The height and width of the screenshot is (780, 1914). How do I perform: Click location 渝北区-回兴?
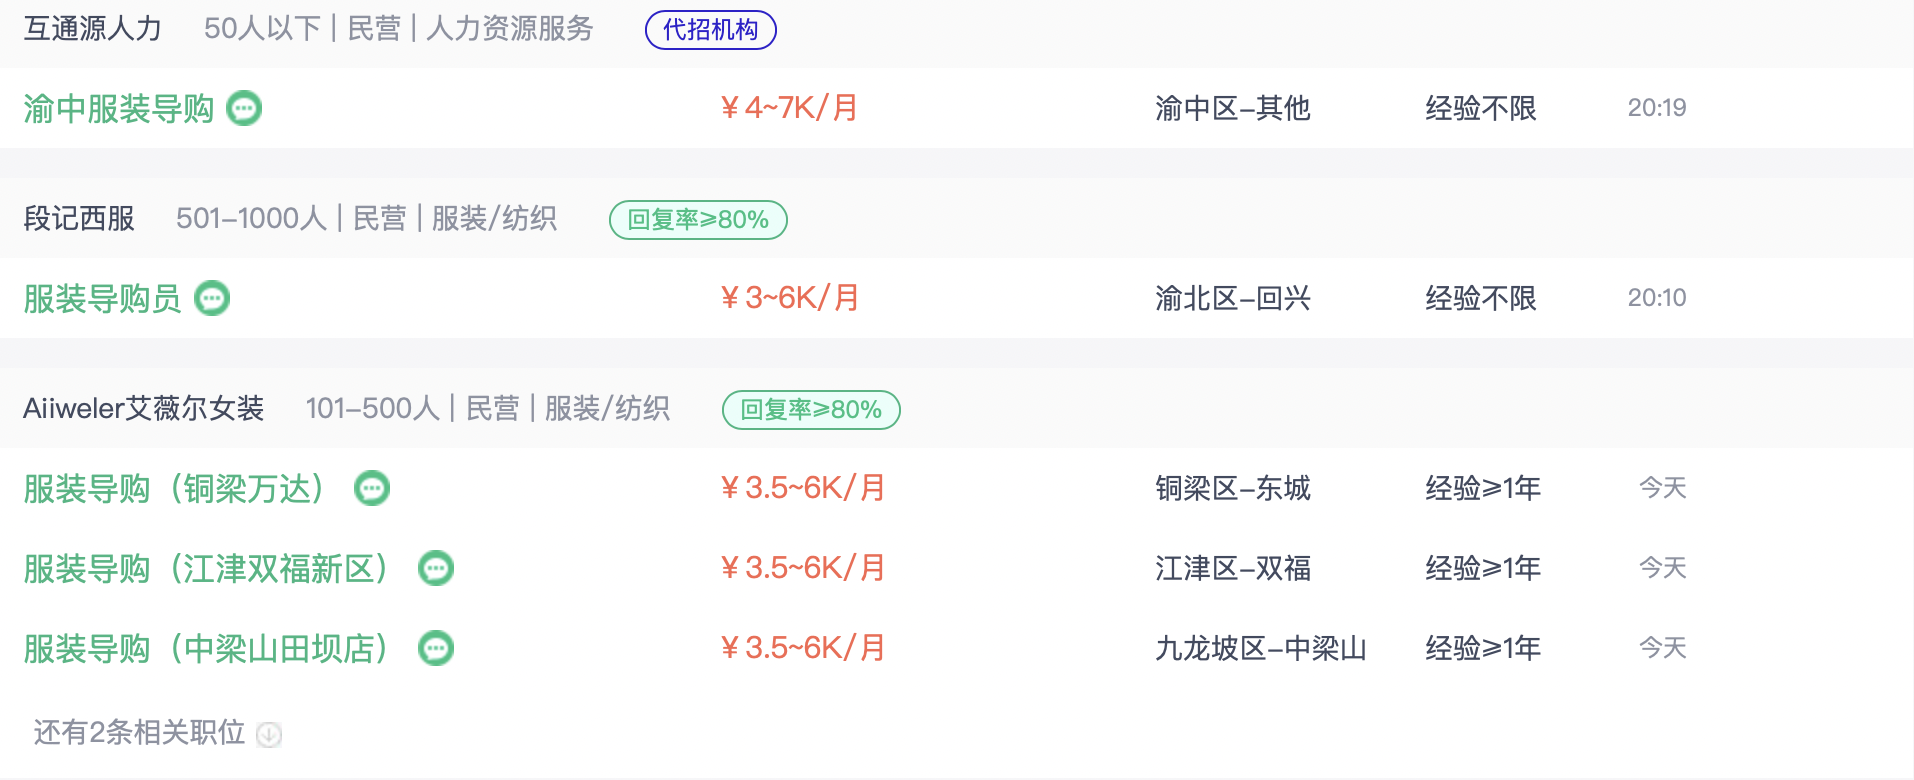[1232, 298]
